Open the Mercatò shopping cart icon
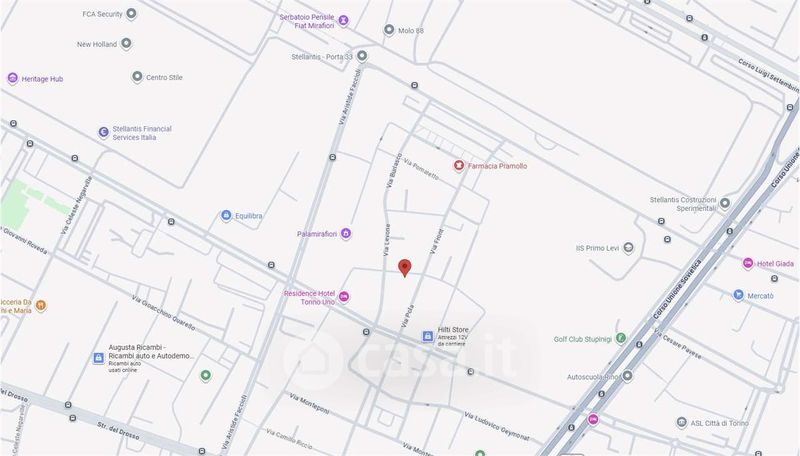Screen dimensions: 800x456 tap(738, 295)
